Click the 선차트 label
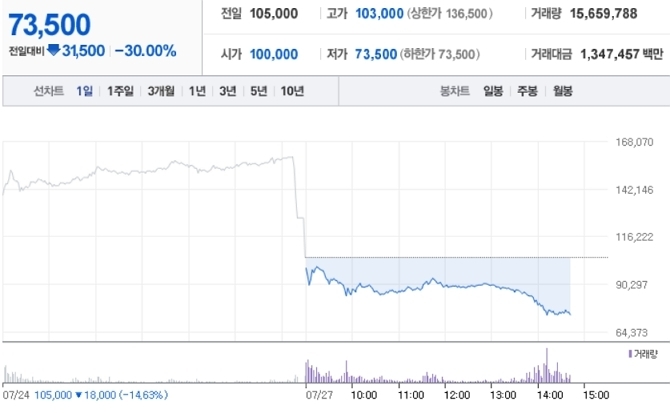The width and height of the screenshot is (670, 413). 49,92
